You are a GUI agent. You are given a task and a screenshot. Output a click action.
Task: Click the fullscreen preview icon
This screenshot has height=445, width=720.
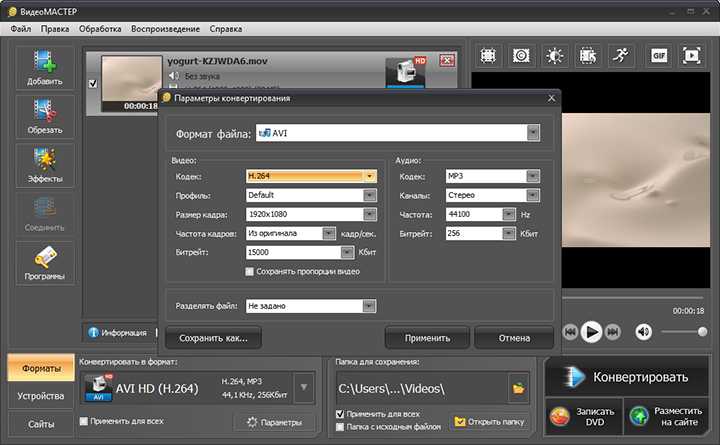(692, 56)
